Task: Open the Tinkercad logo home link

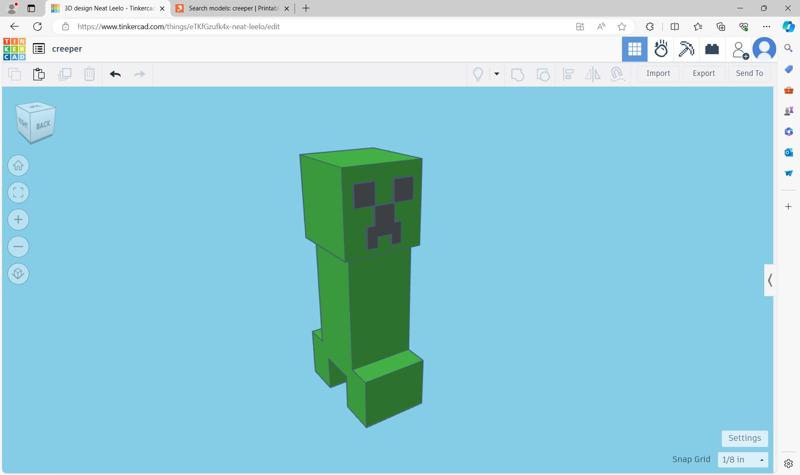Action: coord(14,49)
